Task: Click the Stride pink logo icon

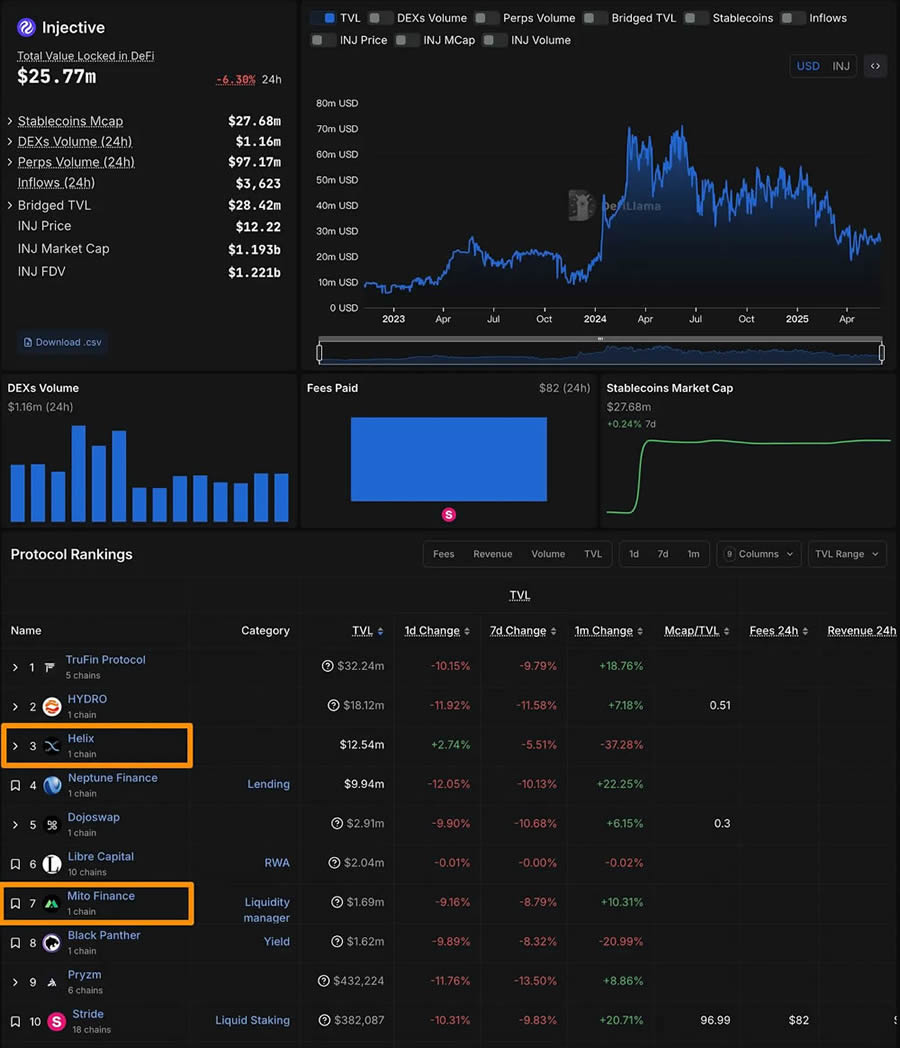Action: pos(56,1021)
